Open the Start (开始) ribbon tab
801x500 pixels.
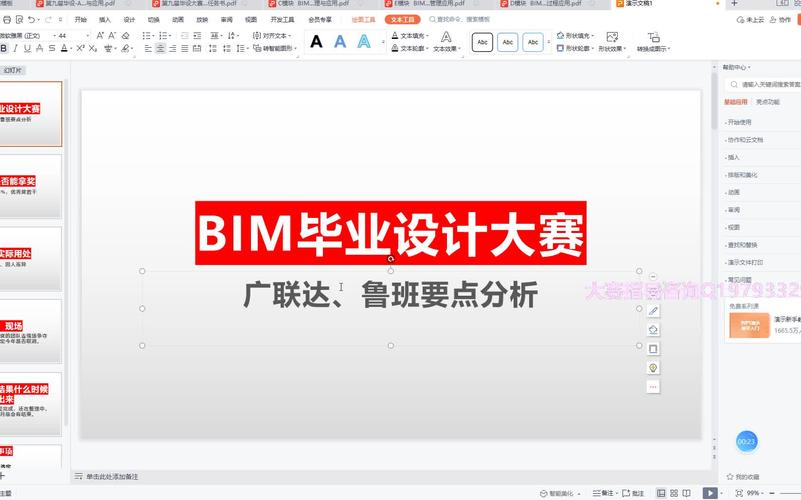pyautogui.click(x=81, y=20)
